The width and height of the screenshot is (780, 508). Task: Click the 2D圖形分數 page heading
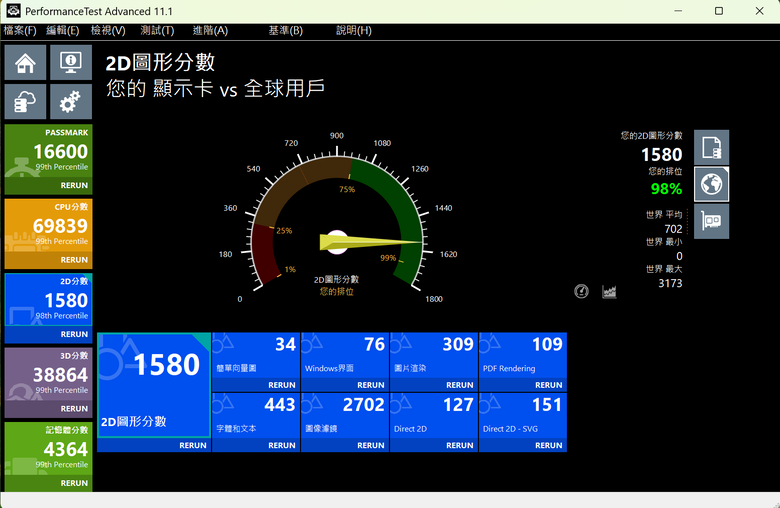(x=160, y=63)
